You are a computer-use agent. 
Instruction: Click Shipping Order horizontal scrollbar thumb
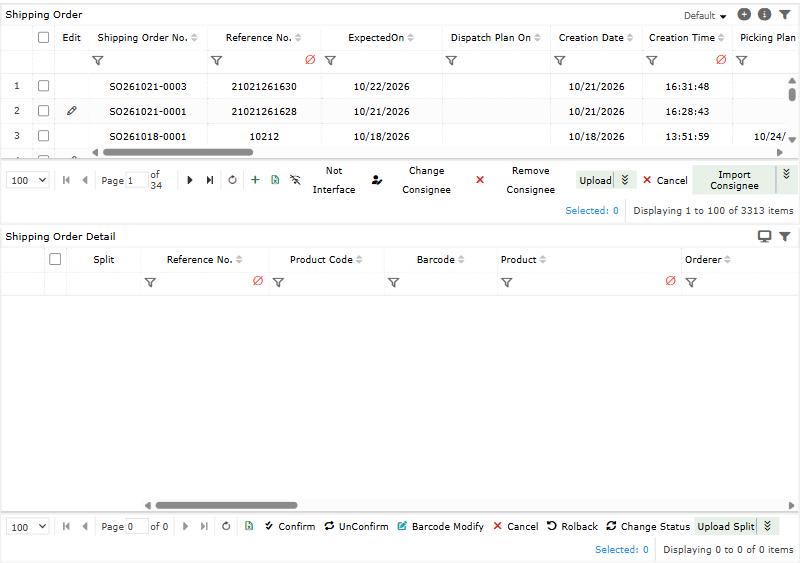click(x=178, y=152)
